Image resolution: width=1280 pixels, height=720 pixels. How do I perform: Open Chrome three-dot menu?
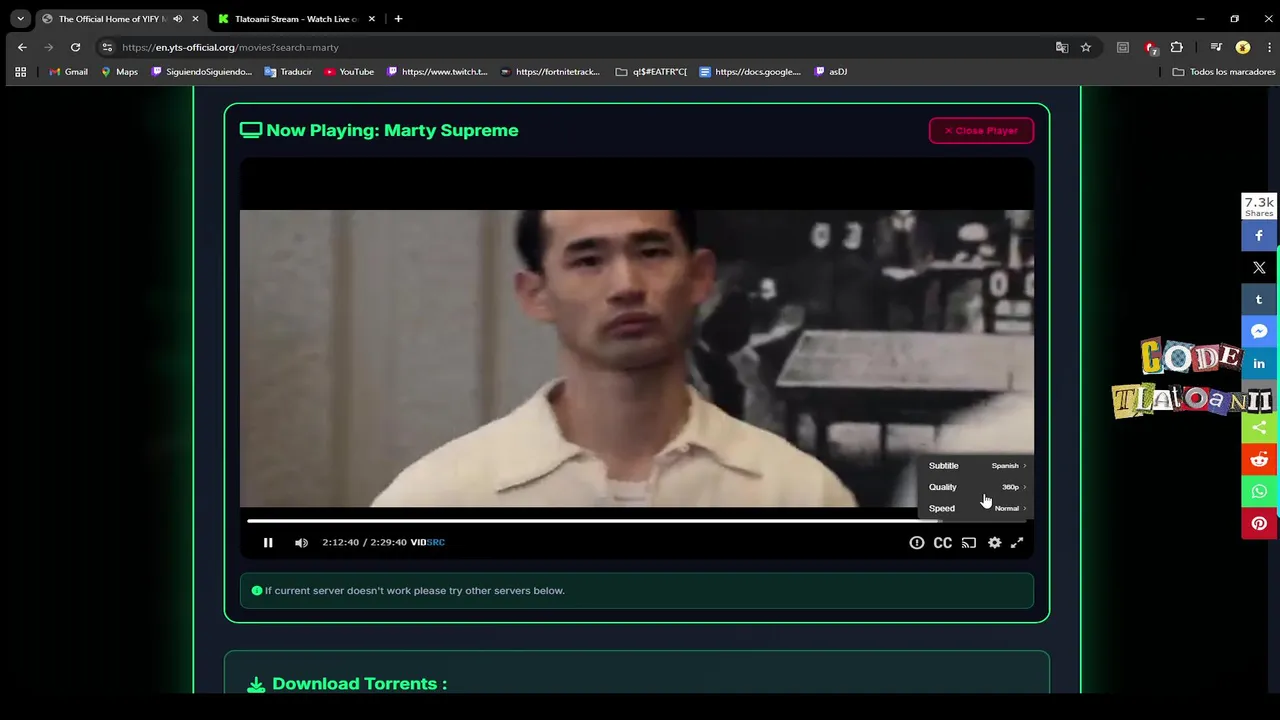(1269, 47)
